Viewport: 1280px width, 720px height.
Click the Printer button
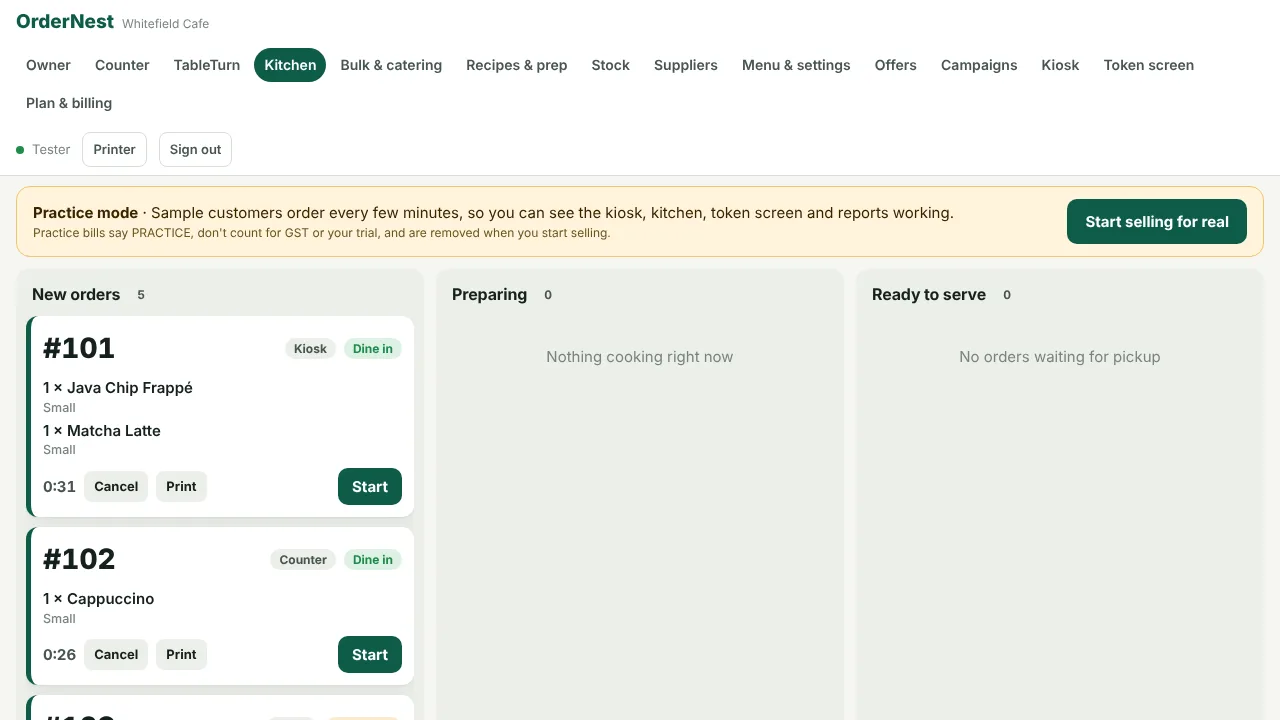(x=115, y=149)
